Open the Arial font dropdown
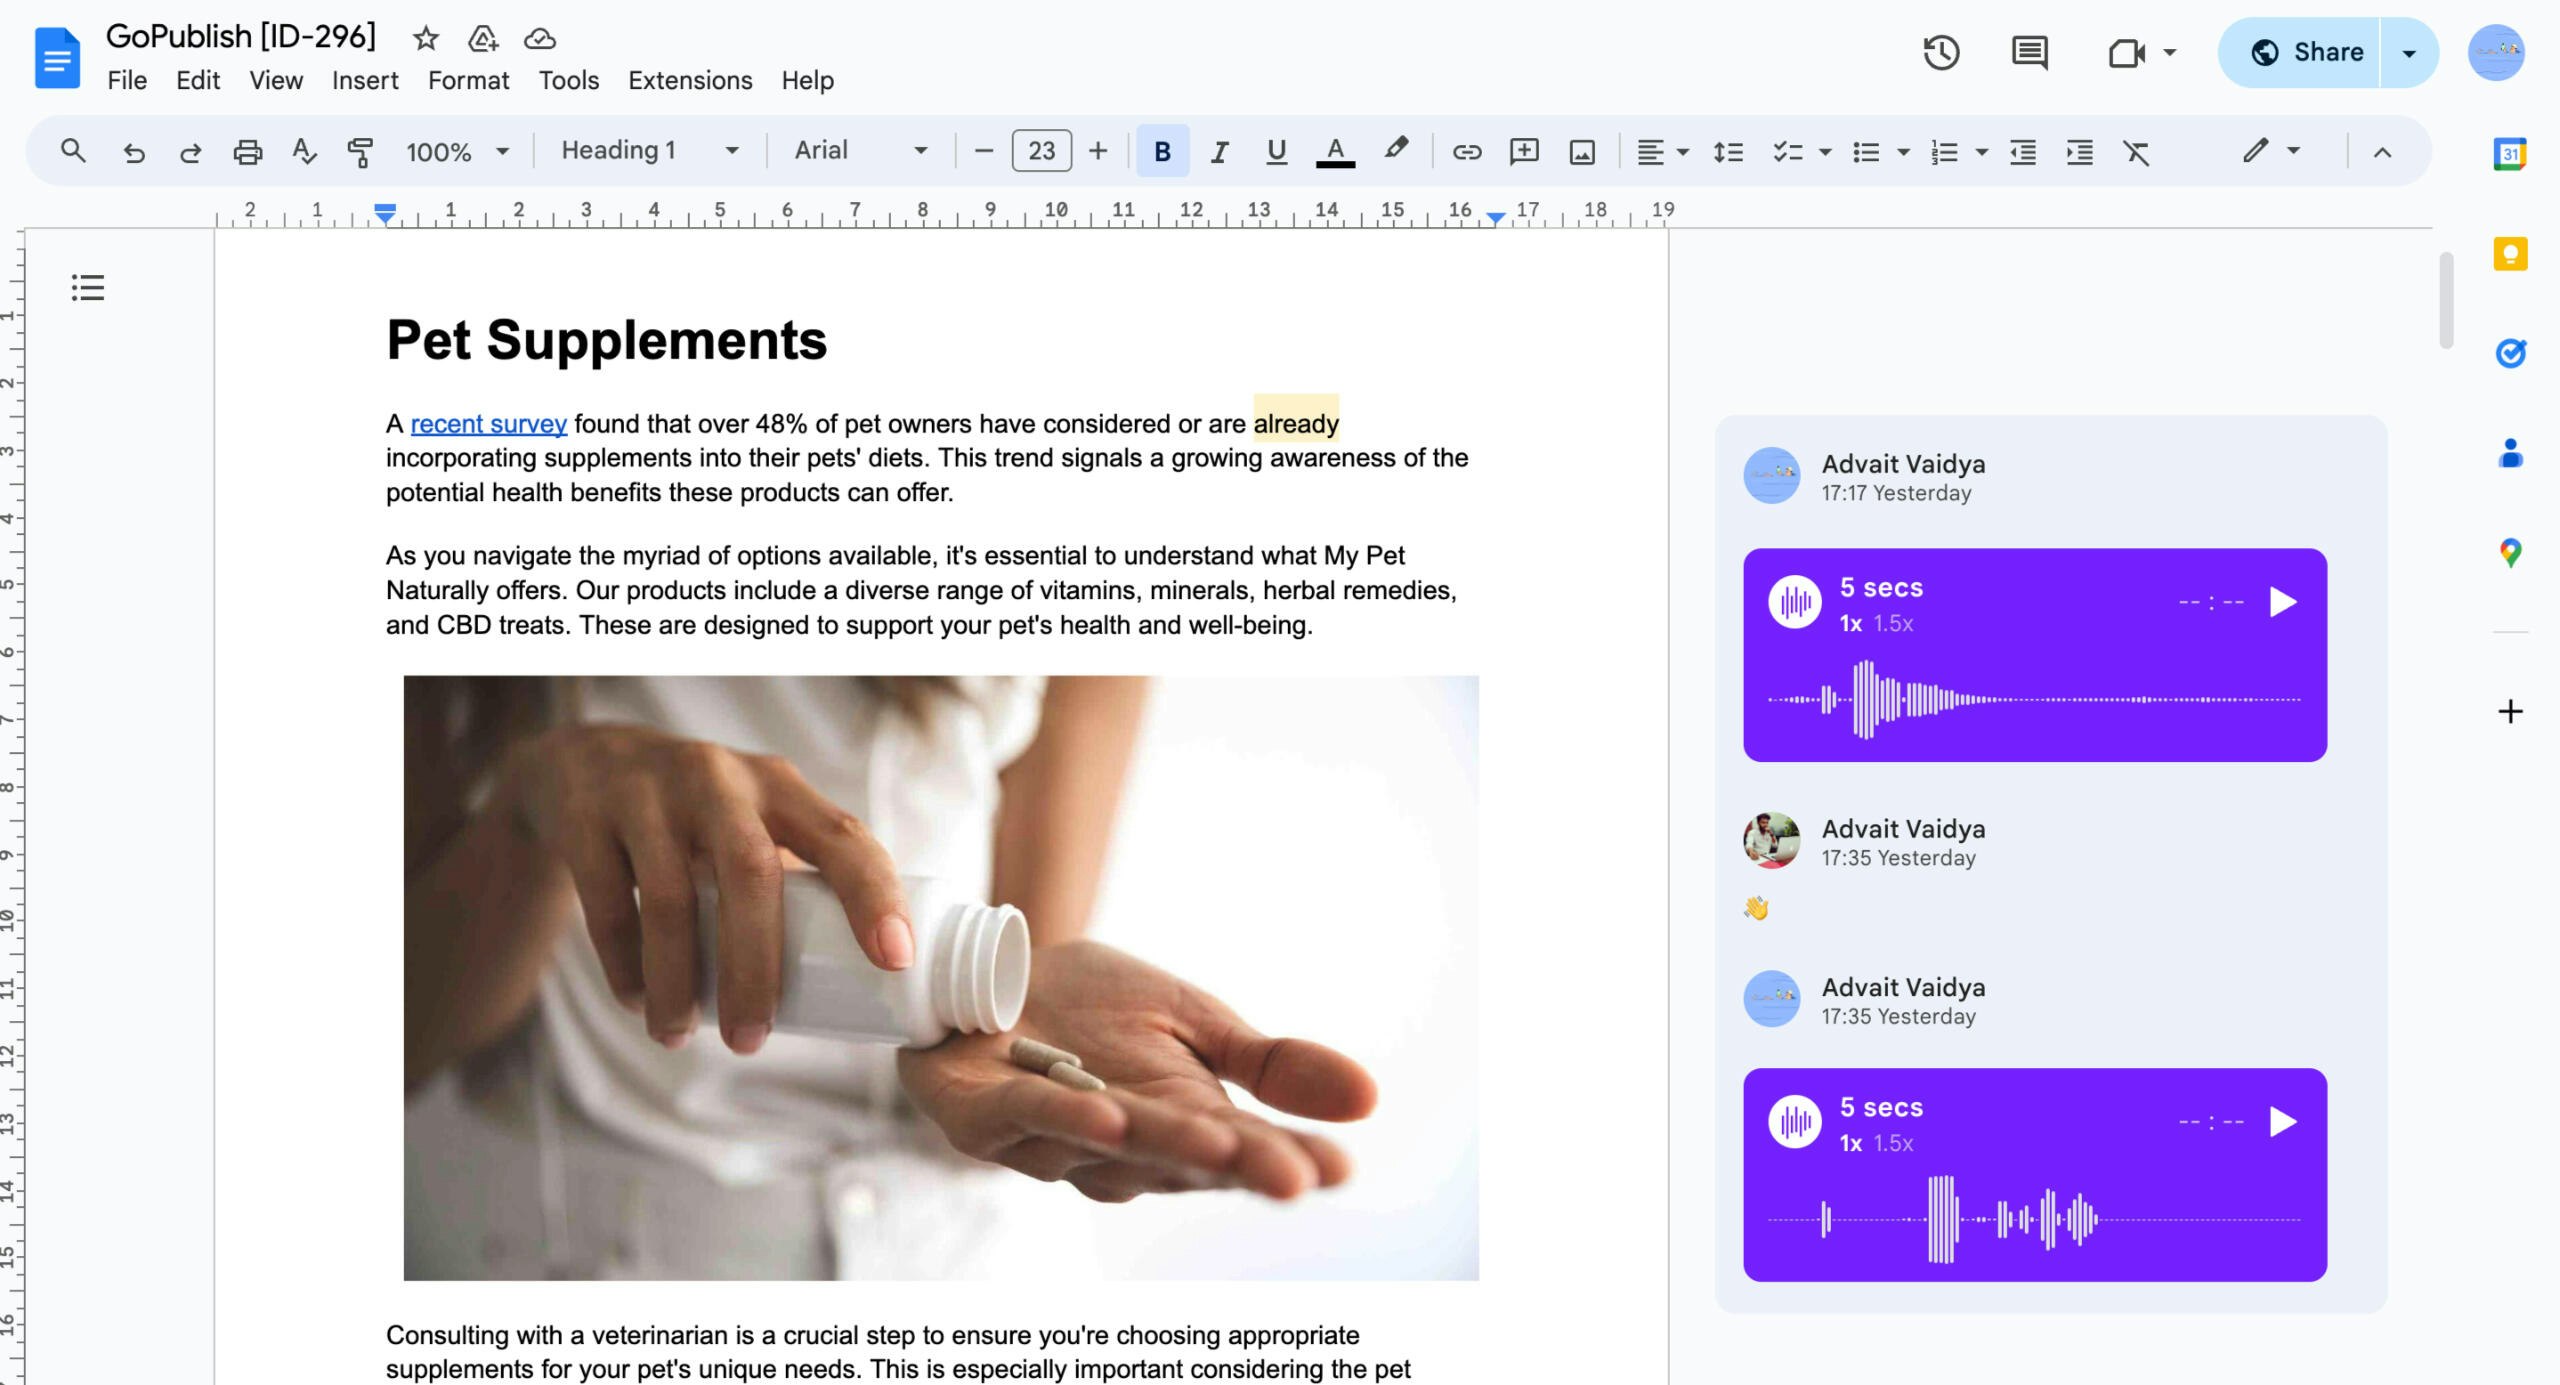The height and width of the screenshot is (1385, 2560). 860,151
